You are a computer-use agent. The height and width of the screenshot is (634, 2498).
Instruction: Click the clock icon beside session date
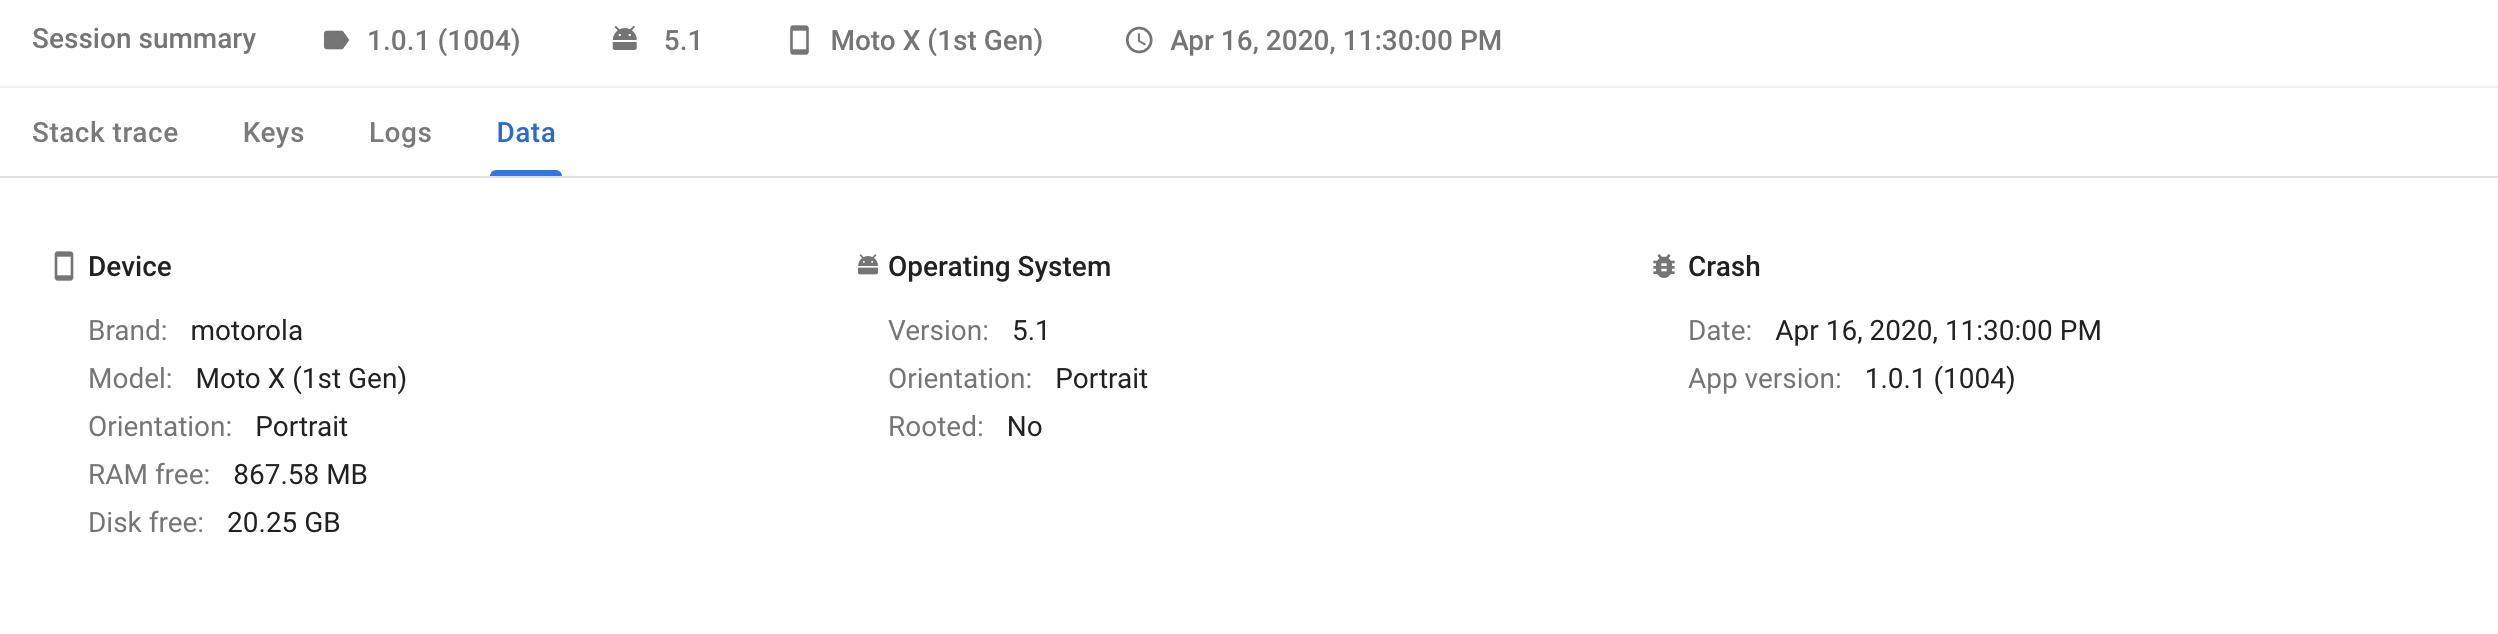[1139, 40]
